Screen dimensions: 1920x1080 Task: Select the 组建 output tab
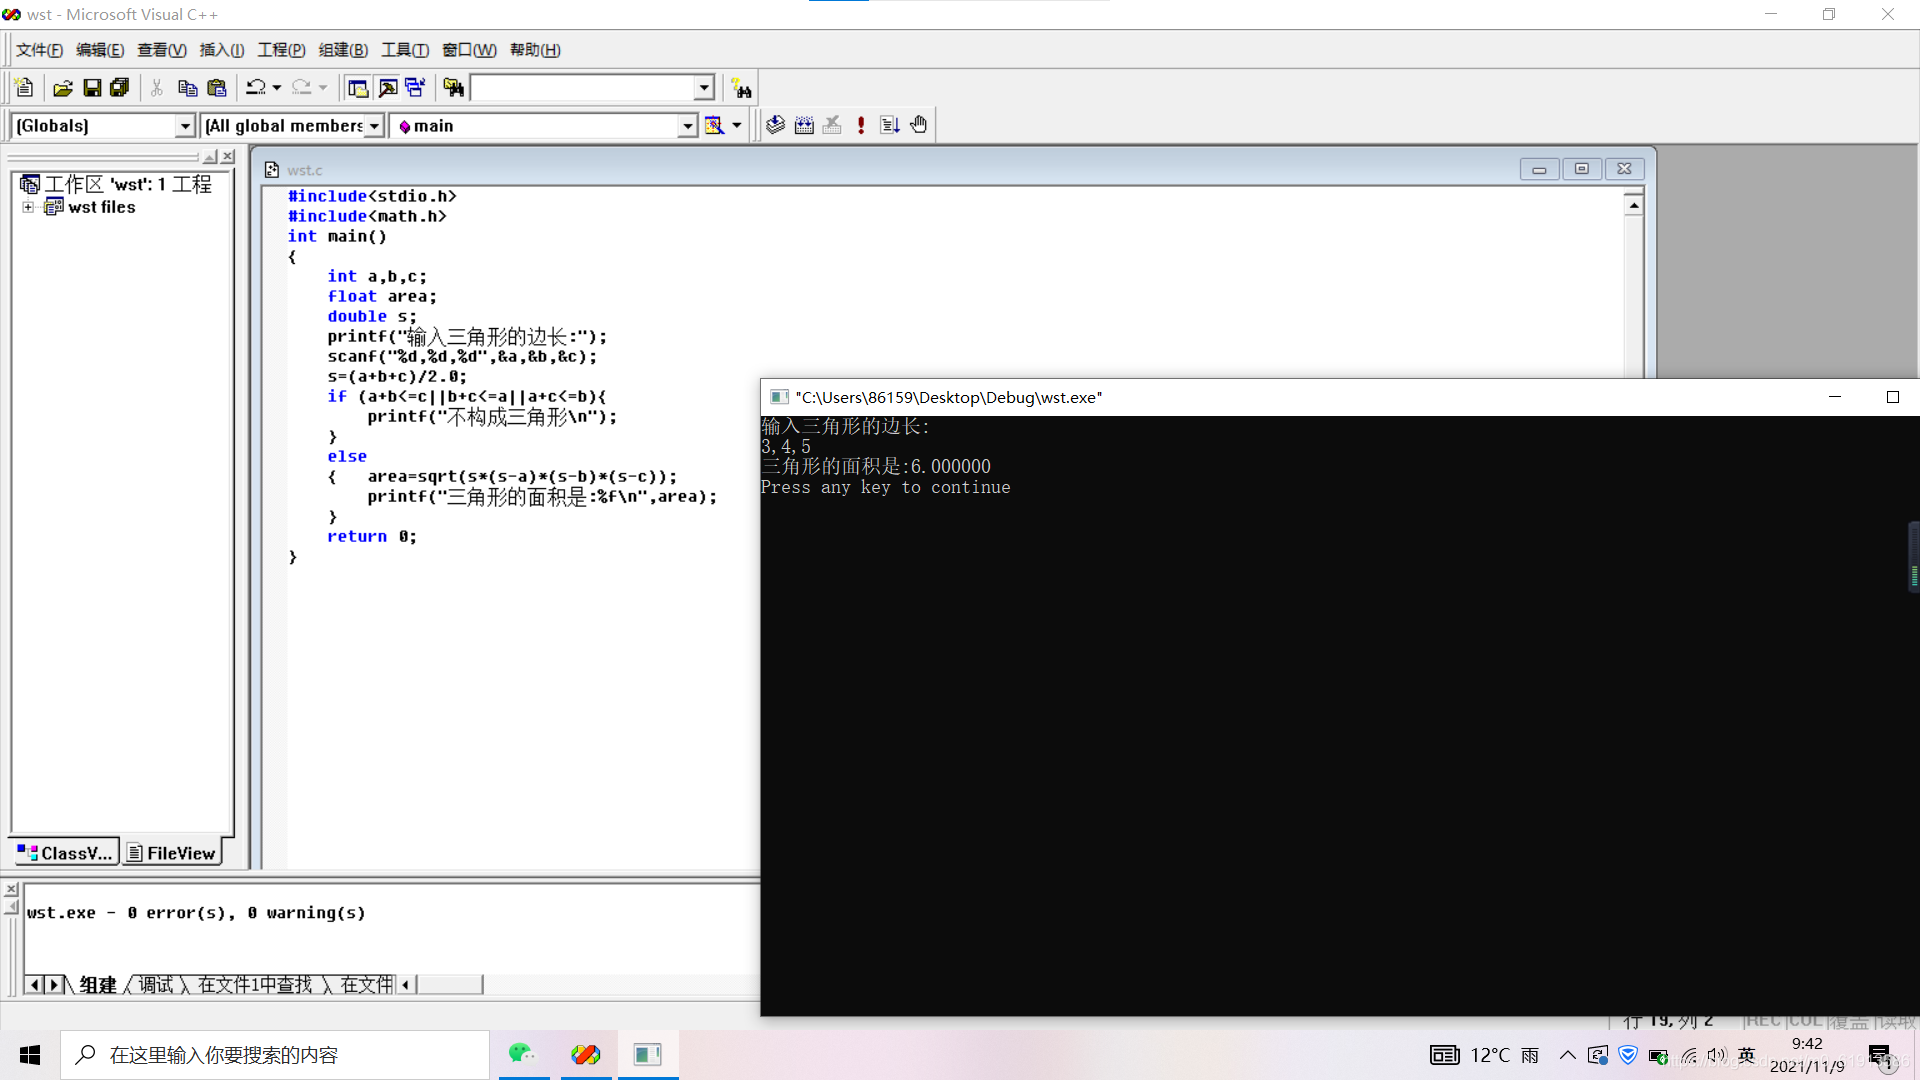(x=98, y=985)
